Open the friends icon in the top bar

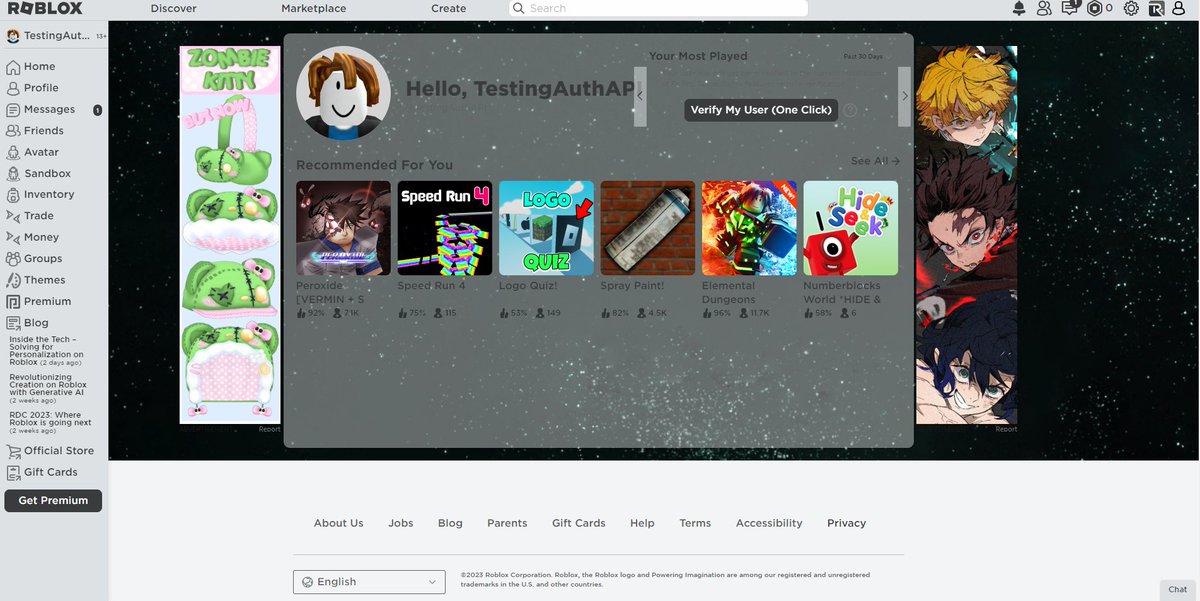(x=1044, y=9)
